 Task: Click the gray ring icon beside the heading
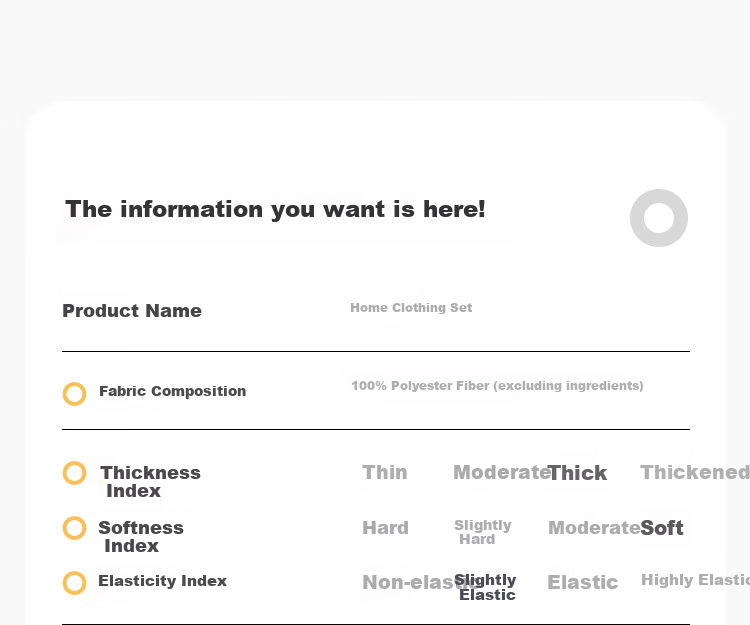tap(659, 218)
